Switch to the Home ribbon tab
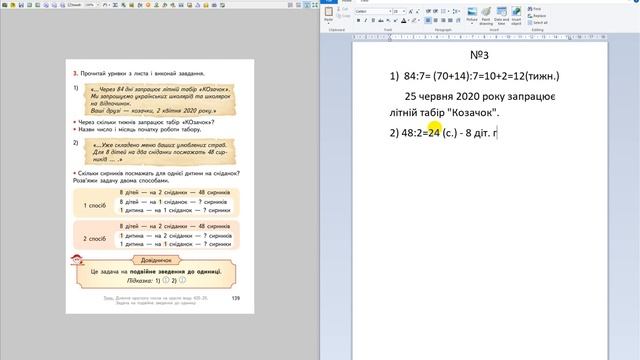Screen dimensions: 640x360 (347, 1)
